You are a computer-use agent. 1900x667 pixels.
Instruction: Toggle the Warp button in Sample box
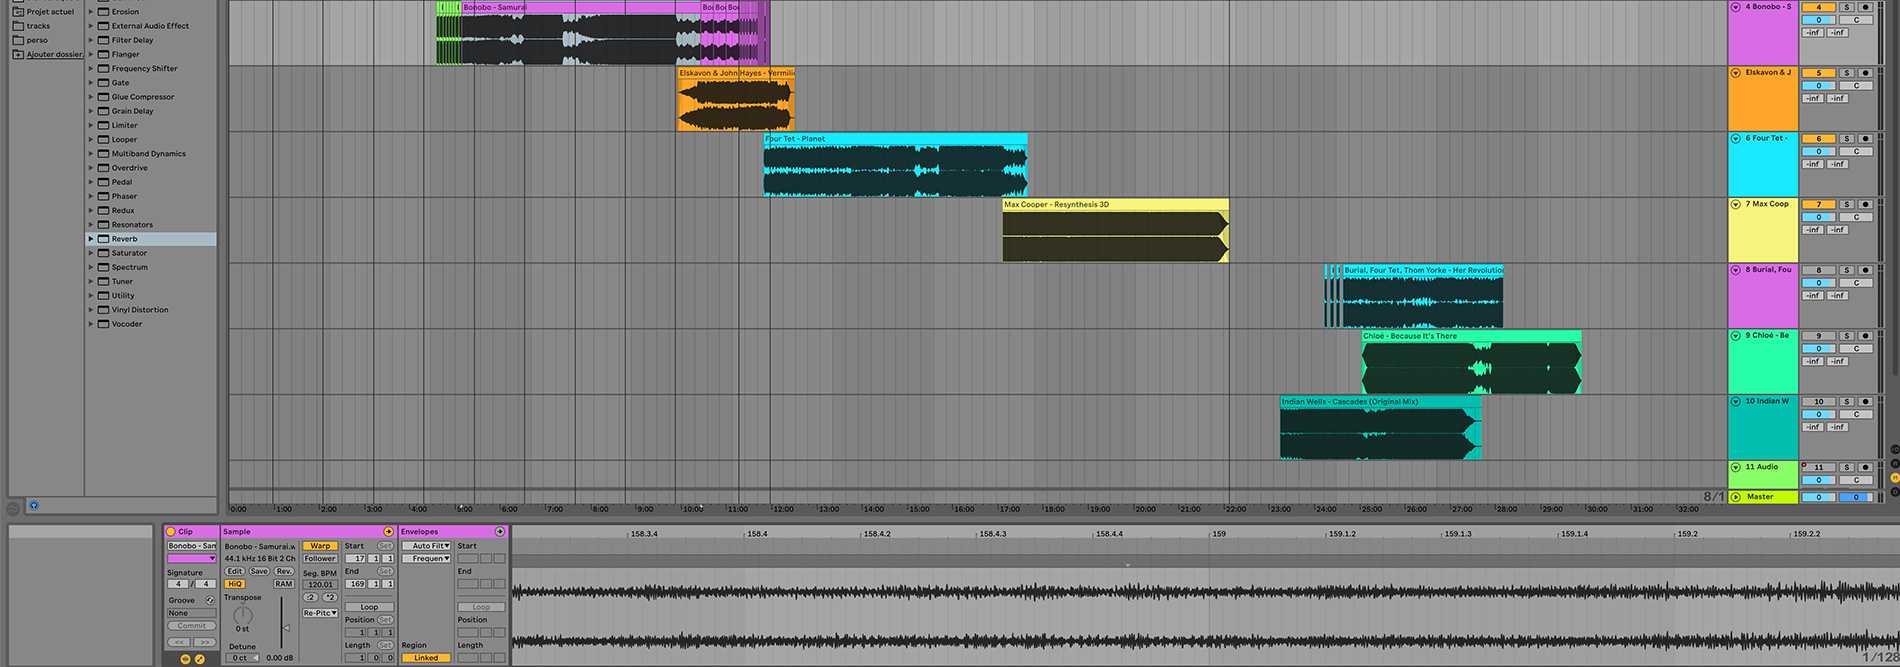point(320,546)
